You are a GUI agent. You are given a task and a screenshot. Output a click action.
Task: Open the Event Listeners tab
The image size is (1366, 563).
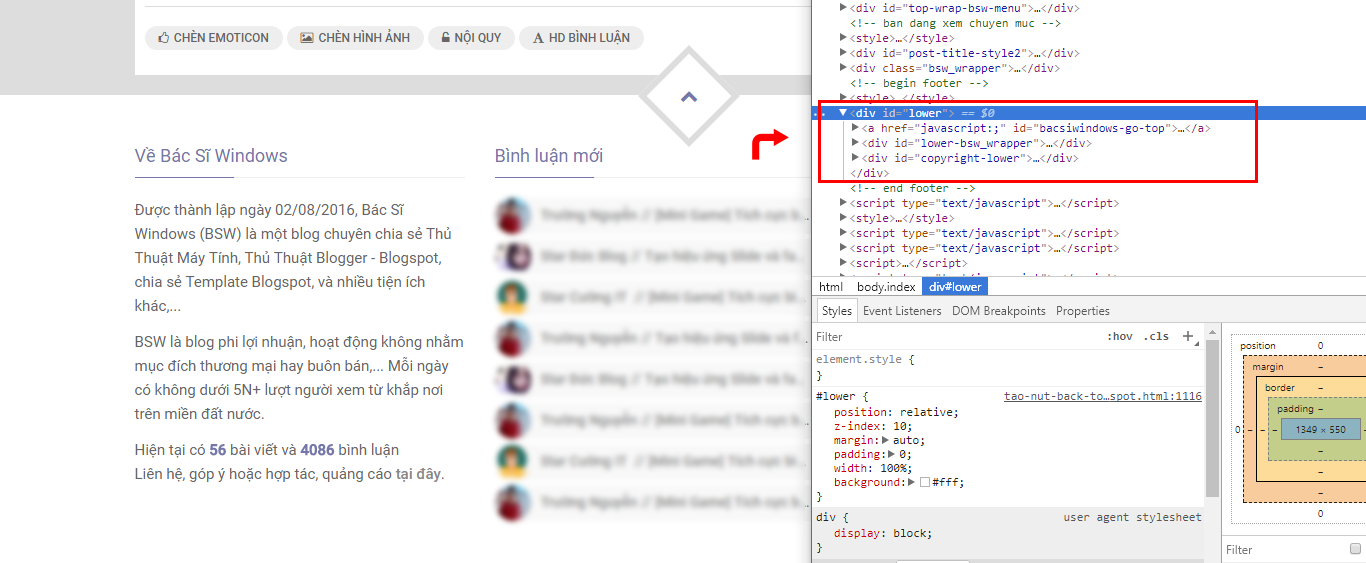(x=902, y=311)
